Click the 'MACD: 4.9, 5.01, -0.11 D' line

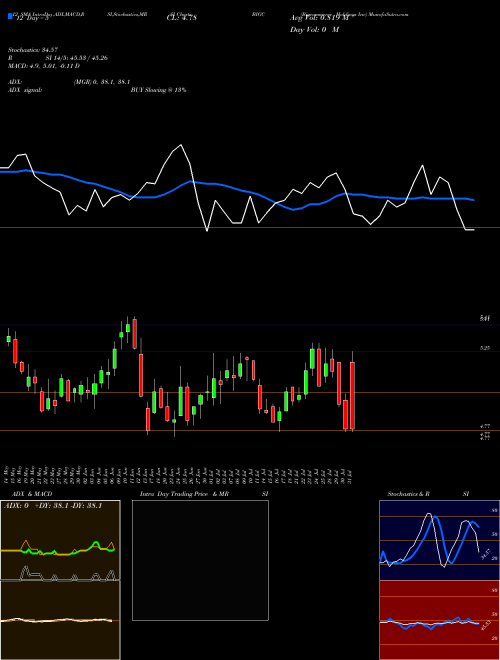pos(44,66)
